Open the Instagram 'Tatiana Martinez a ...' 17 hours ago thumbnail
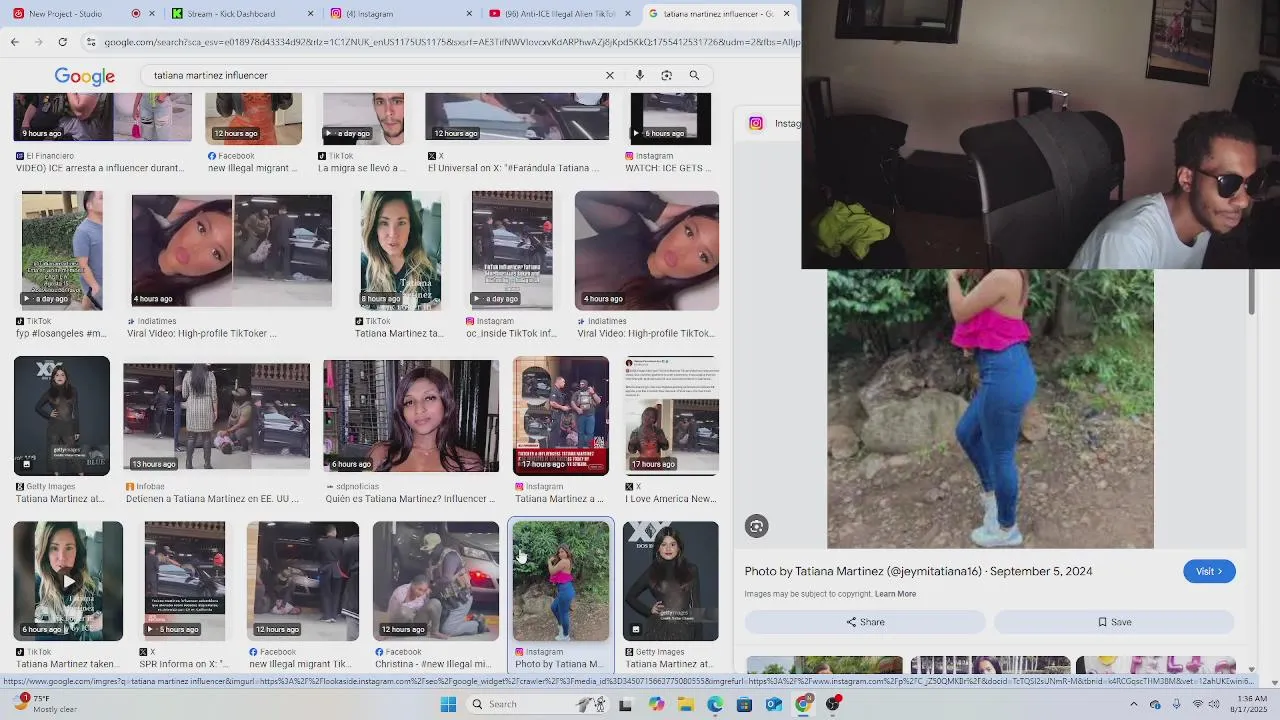The height and width of the screenshot is (720, 1280). click(561, 415)
